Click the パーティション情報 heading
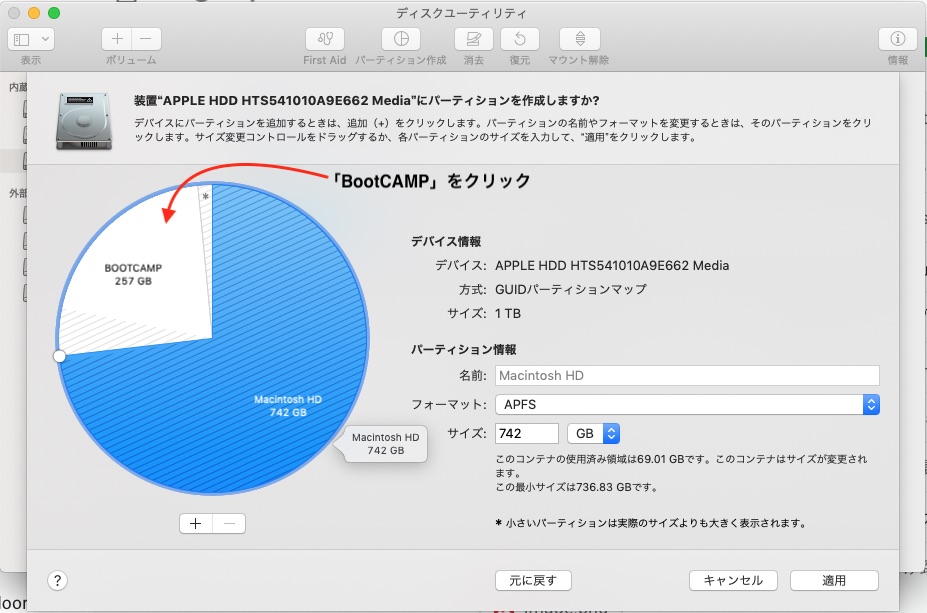Viewport: 927px width, 613px height. (464, 349)
